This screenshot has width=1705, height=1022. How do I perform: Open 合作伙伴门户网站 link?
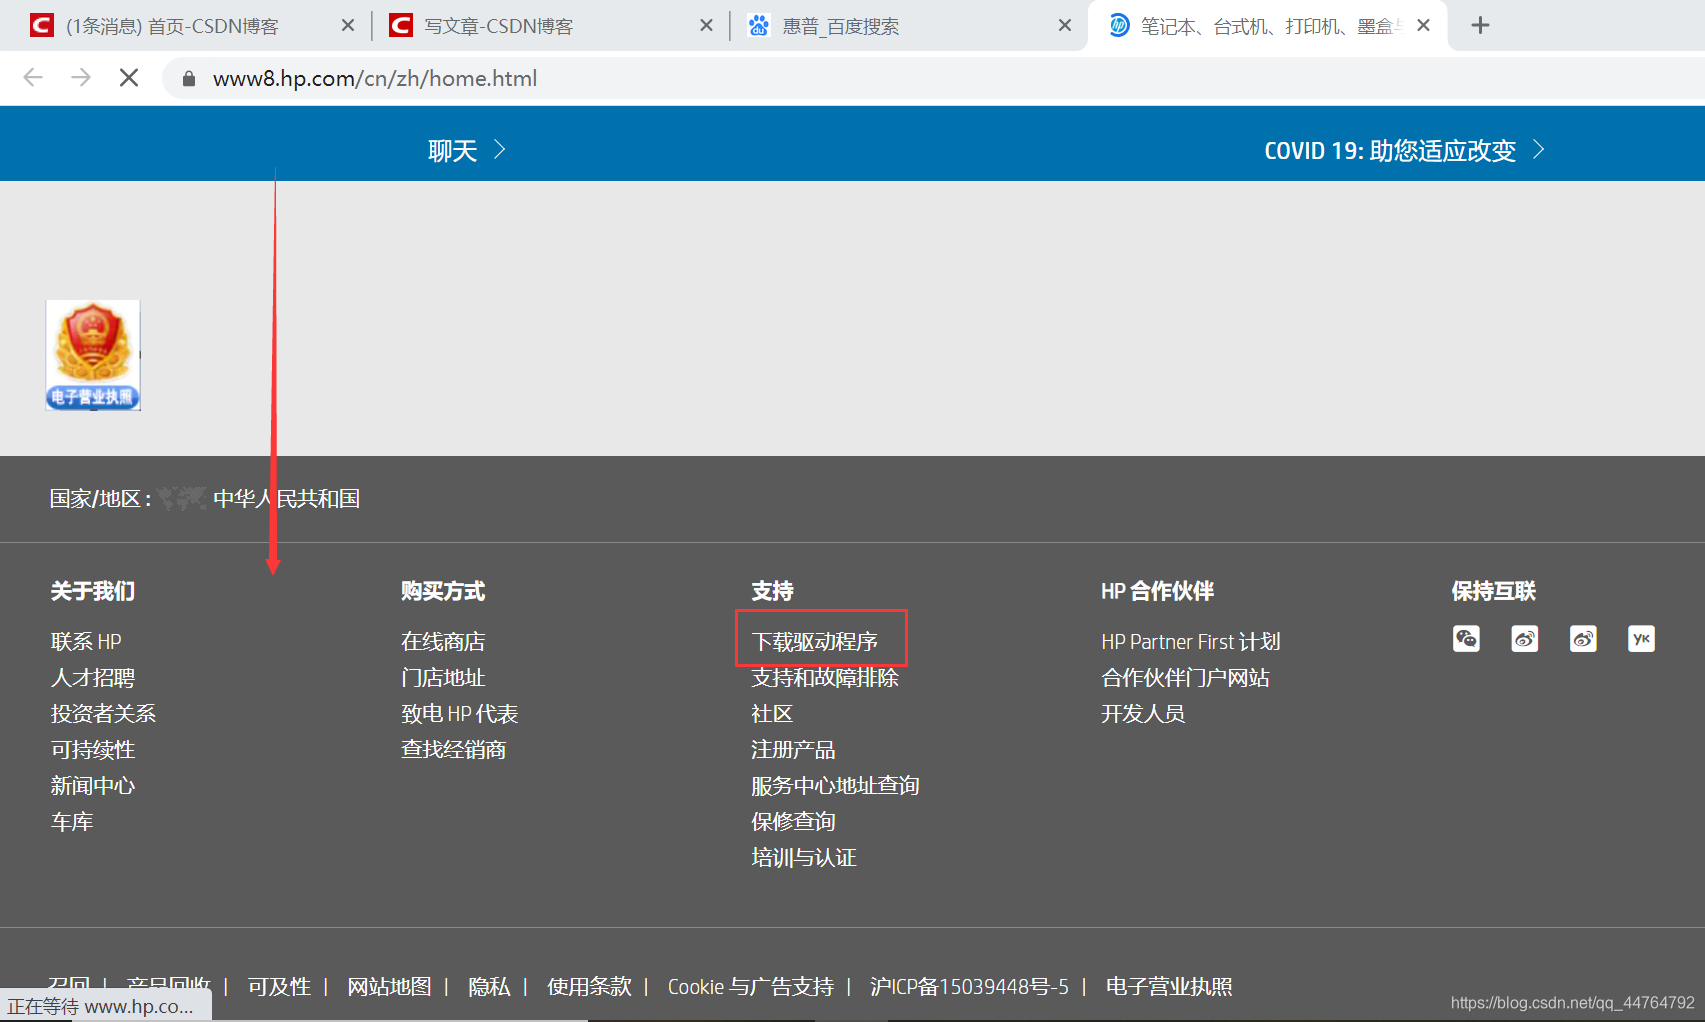(1185, 677)
